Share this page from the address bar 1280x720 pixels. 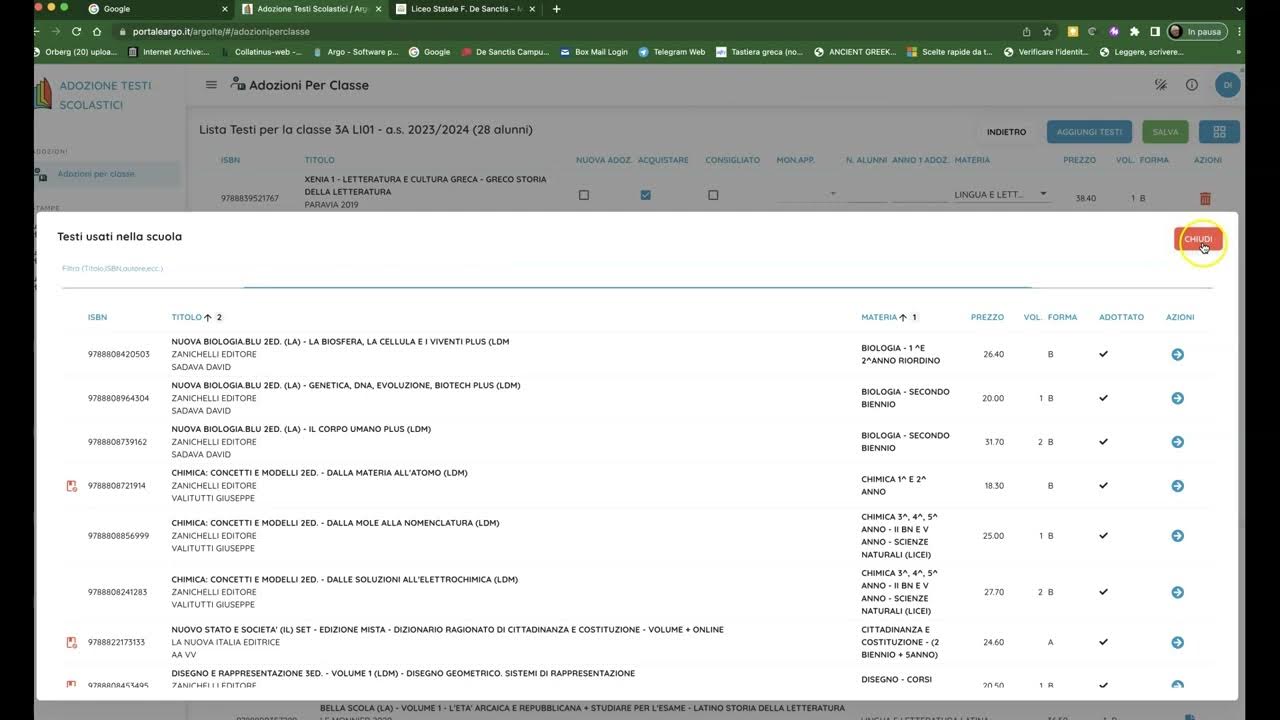[x=1026, y=31]
